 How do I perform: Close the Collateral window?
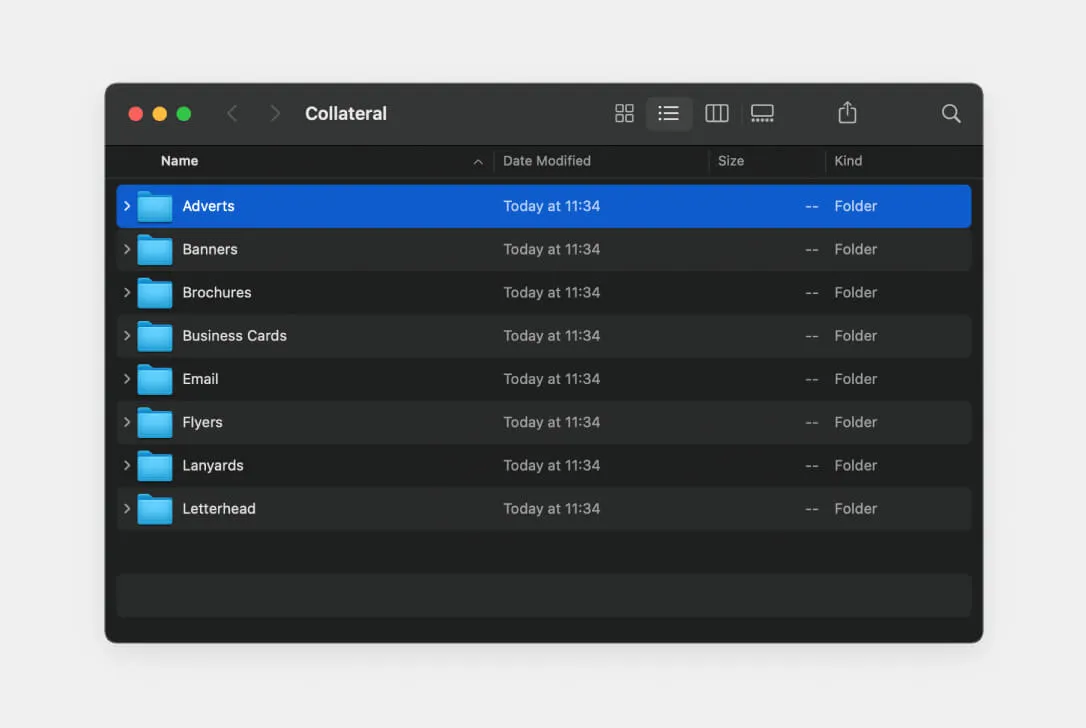click(x=136, y=114)
